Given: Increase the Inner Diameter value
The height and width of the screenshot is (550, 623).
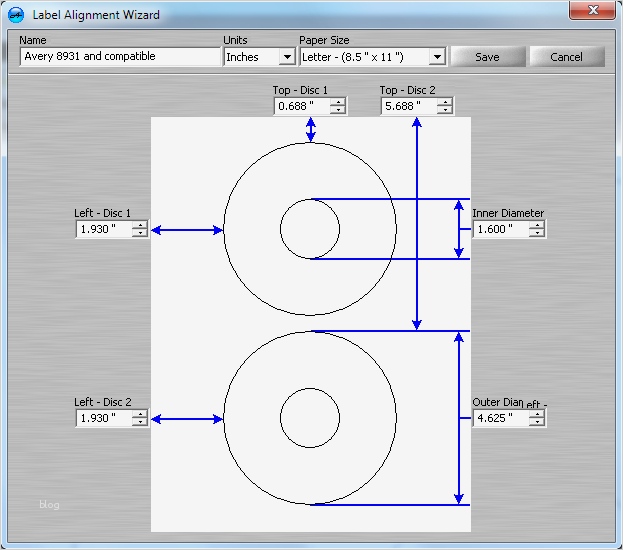Looking at the screenshot, I should pyautogui.click(x=537, y=225).
